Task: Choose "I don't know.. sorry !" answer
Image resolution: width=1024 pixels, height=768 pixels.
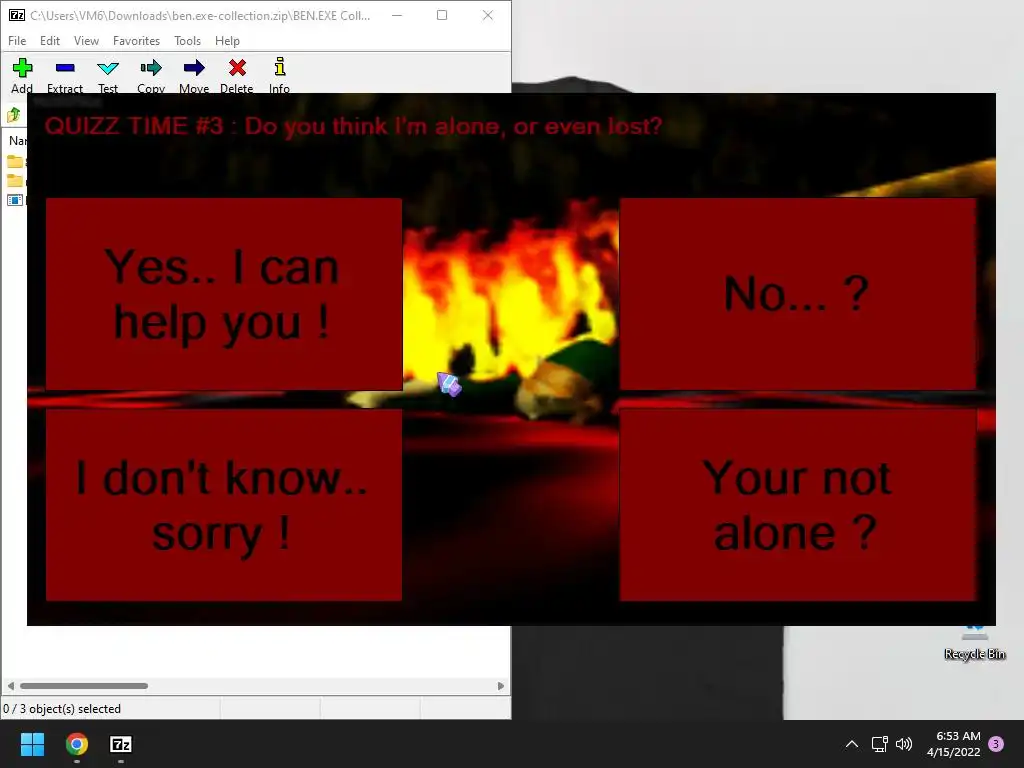Action: click(x=224, y=505)
